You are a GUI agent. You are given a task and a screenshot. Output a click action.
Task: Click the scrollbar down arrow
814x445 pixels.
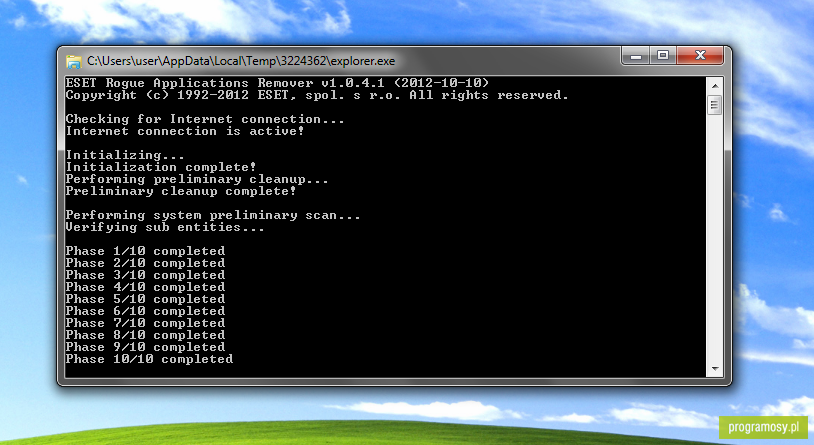pos(715,369)
